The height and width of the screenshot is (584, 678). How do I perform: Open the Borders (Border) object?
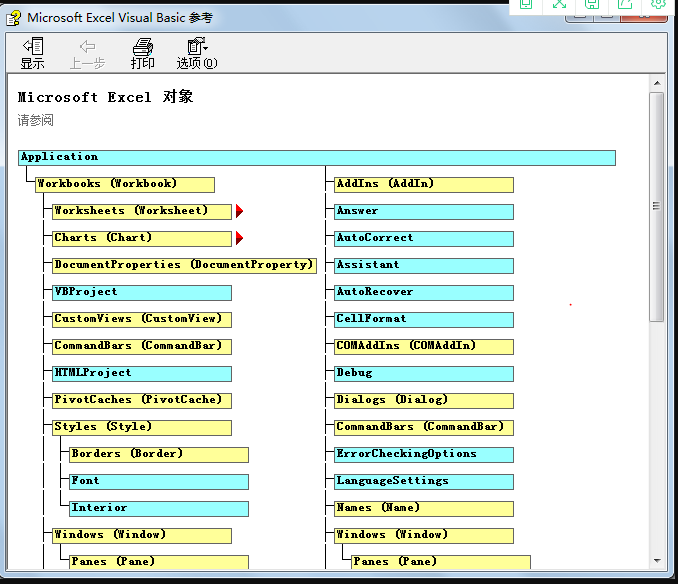coord(159,455)
